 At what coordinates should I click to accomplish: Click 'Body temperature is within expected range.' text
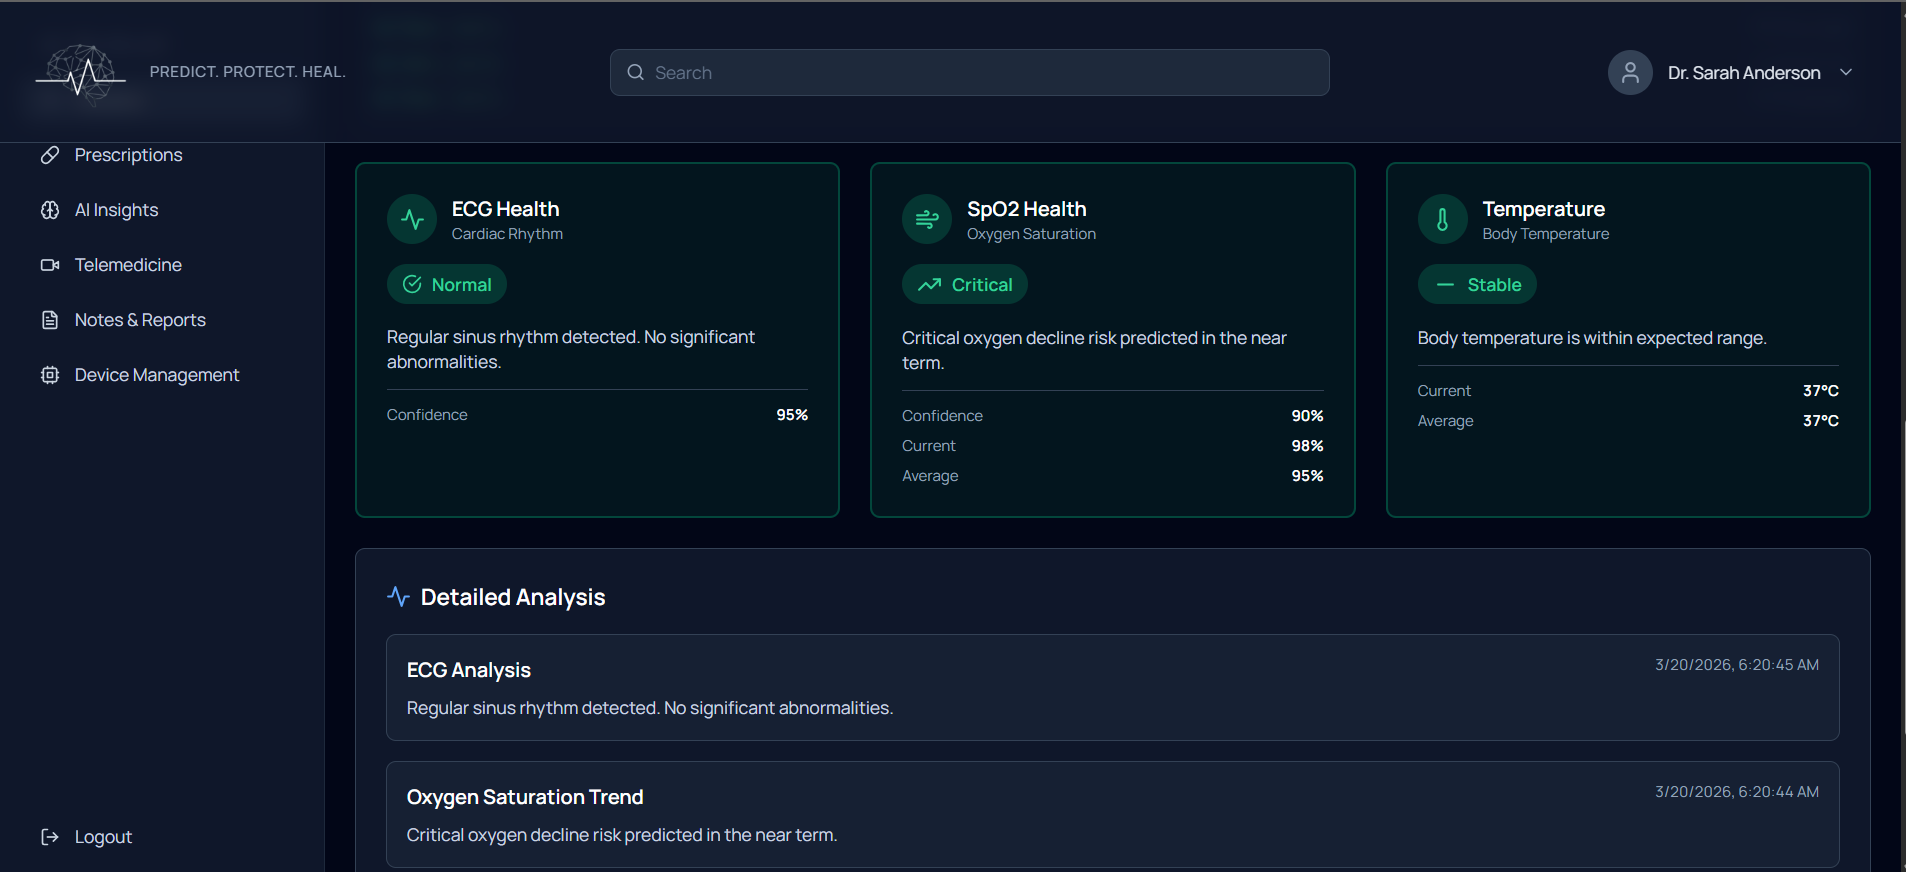tap(1591, 338)
